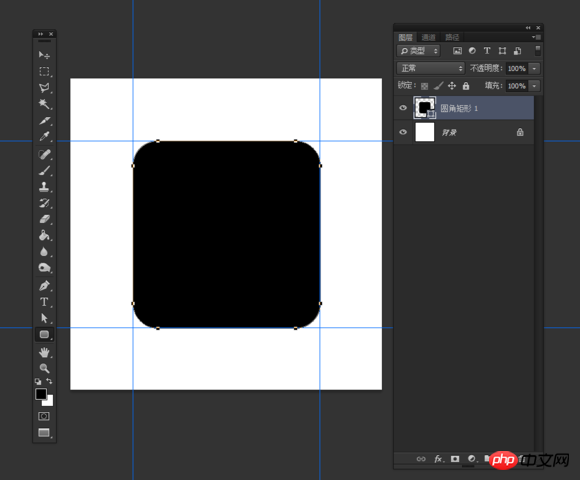Open the 不透明度 opacity slider arrow

click(x=535, y=68)
